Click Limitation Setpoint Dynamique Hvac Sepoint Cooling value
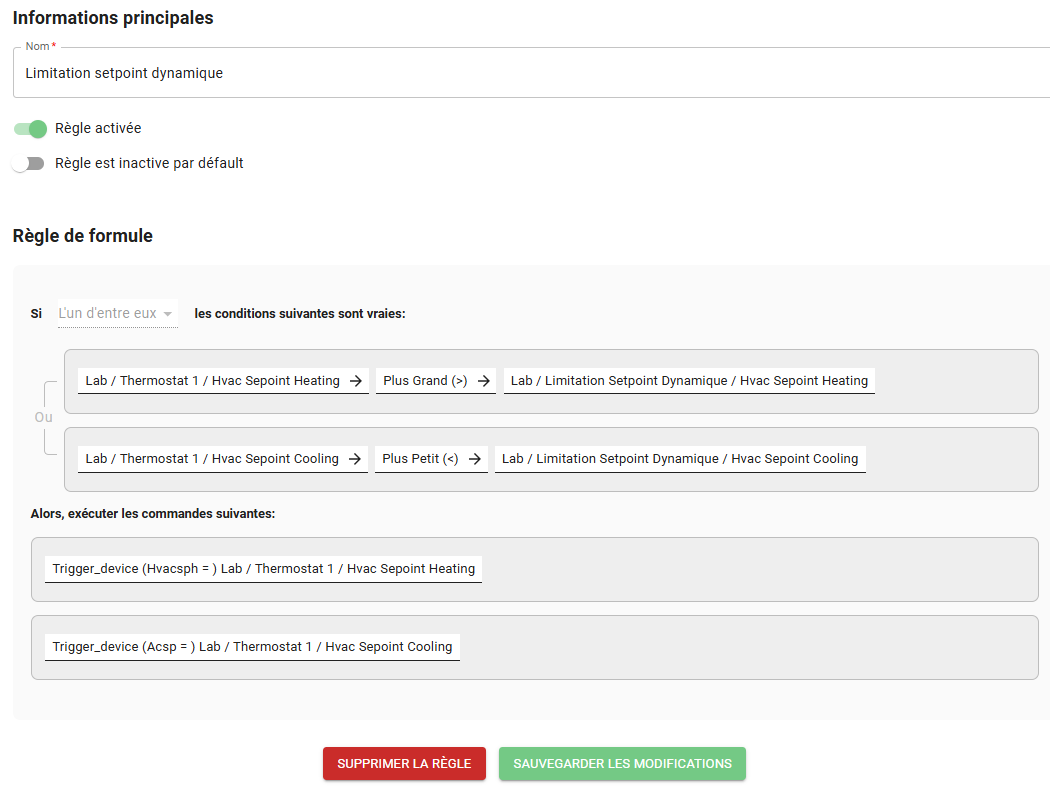This screenshot has height=786, width=1050. [x=680, y=459]
